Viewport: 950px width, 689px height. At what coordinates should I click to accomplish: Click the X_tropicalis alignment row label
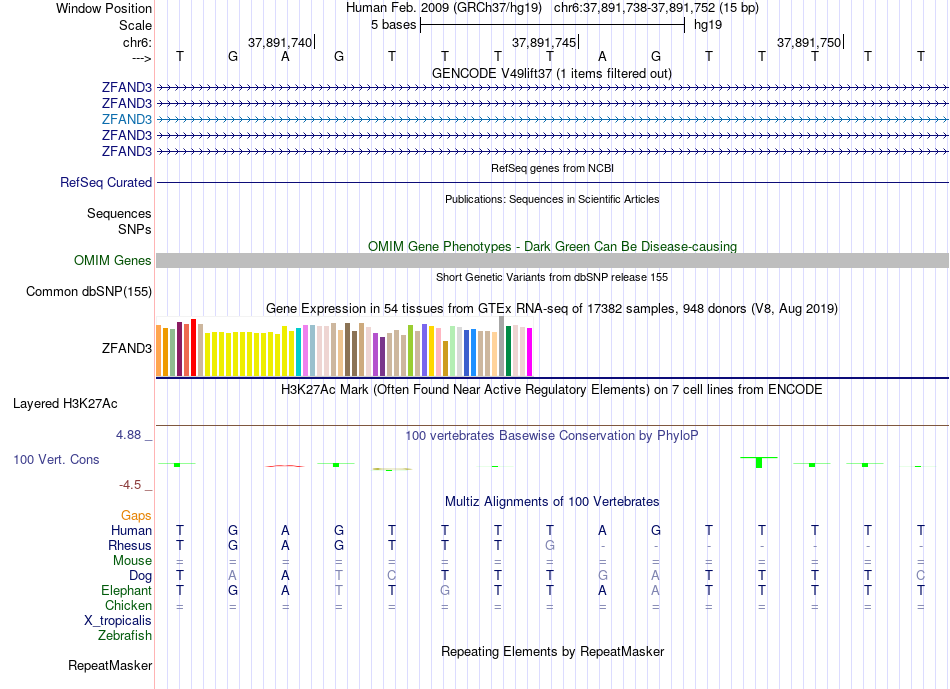(x=118, y=621)
